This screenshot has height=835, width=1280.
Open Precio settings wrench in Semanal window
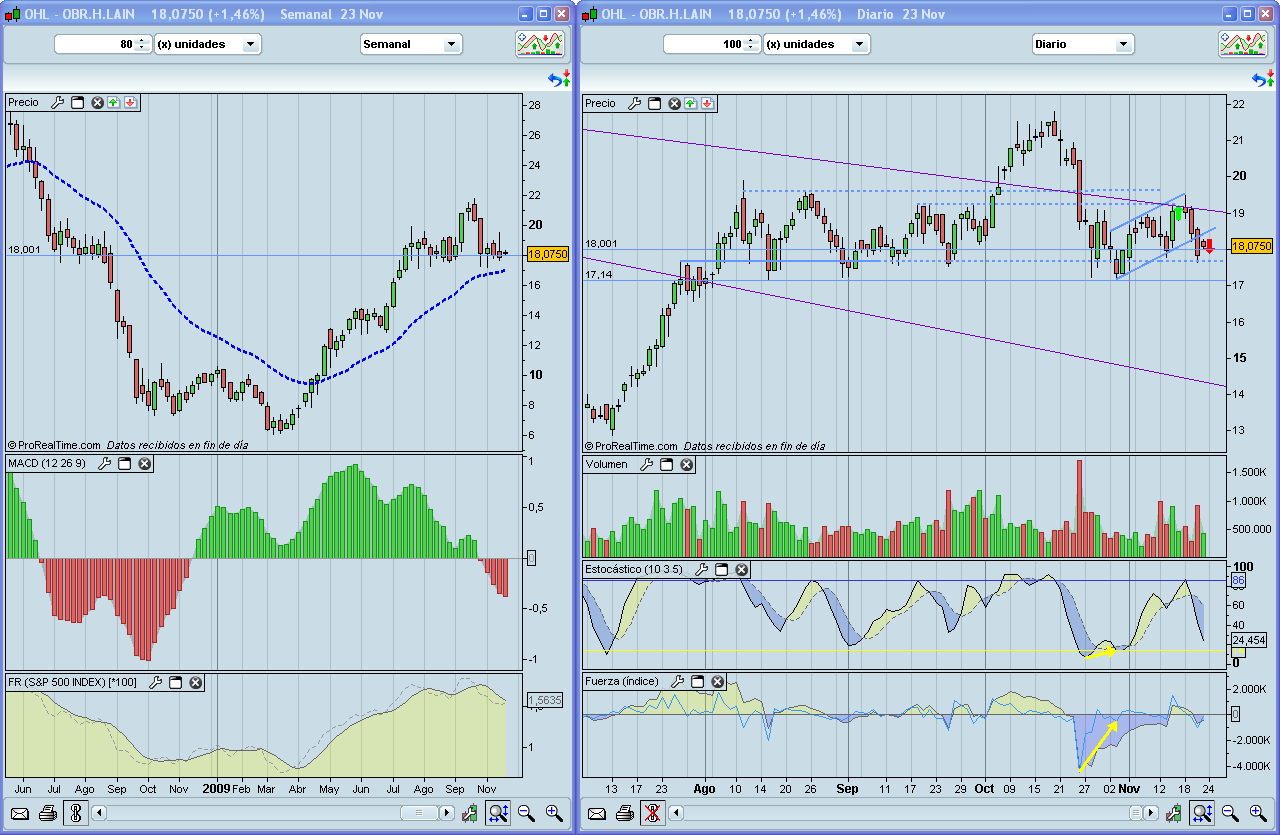click(x=57, y=103)
